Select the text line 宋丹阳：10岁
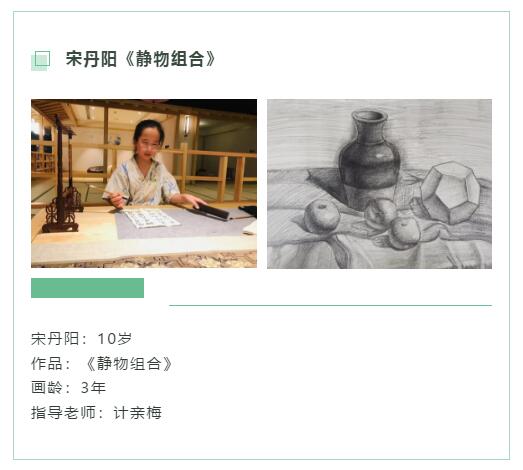 tap(81, 339)
